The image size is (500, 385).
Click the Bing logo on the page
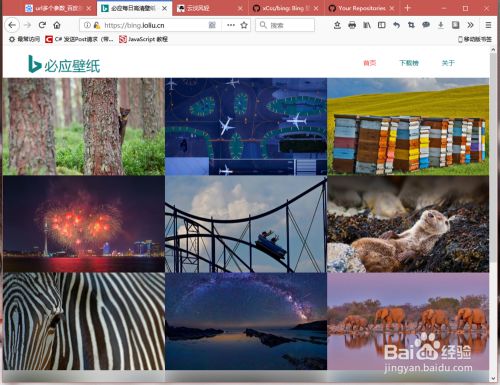click(64, 64)
